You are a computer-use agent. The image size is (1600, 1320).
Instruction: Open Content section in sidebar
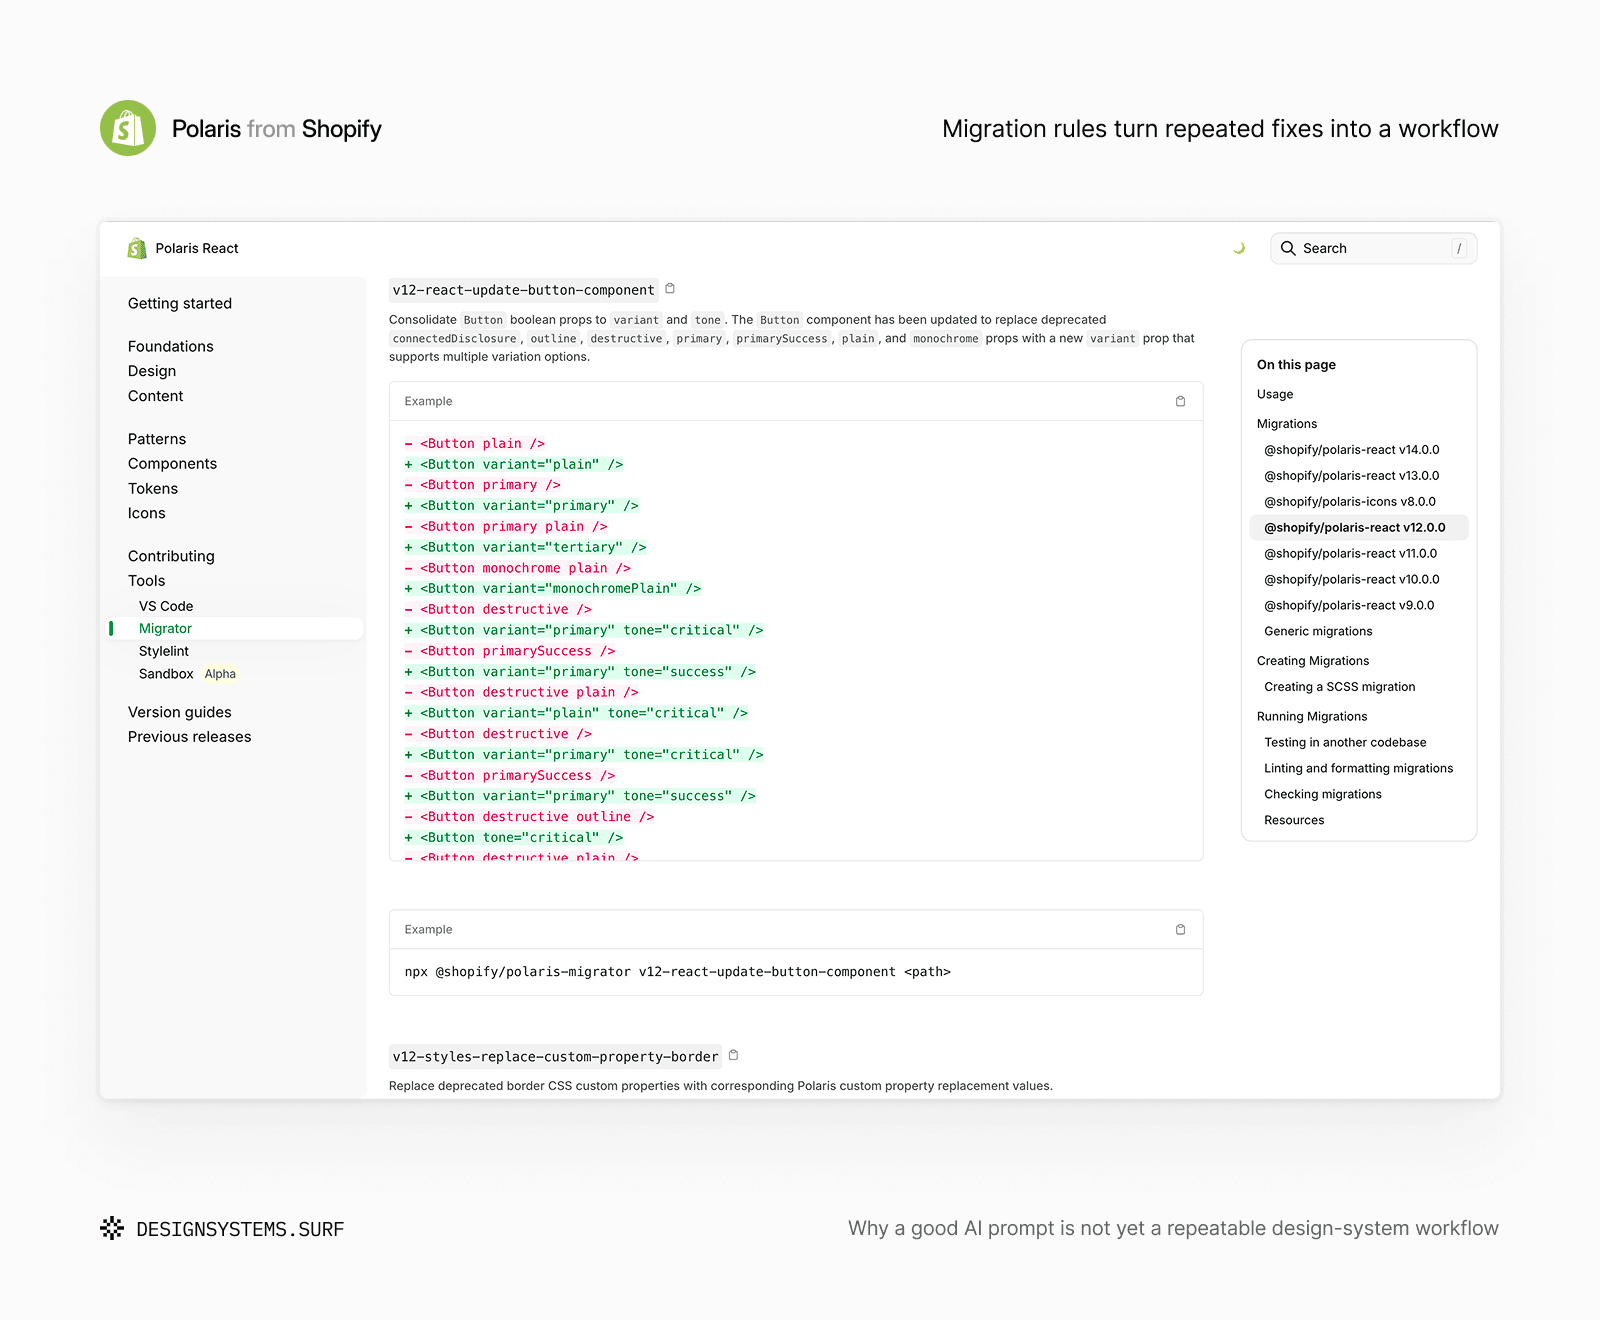coord(156,396)
